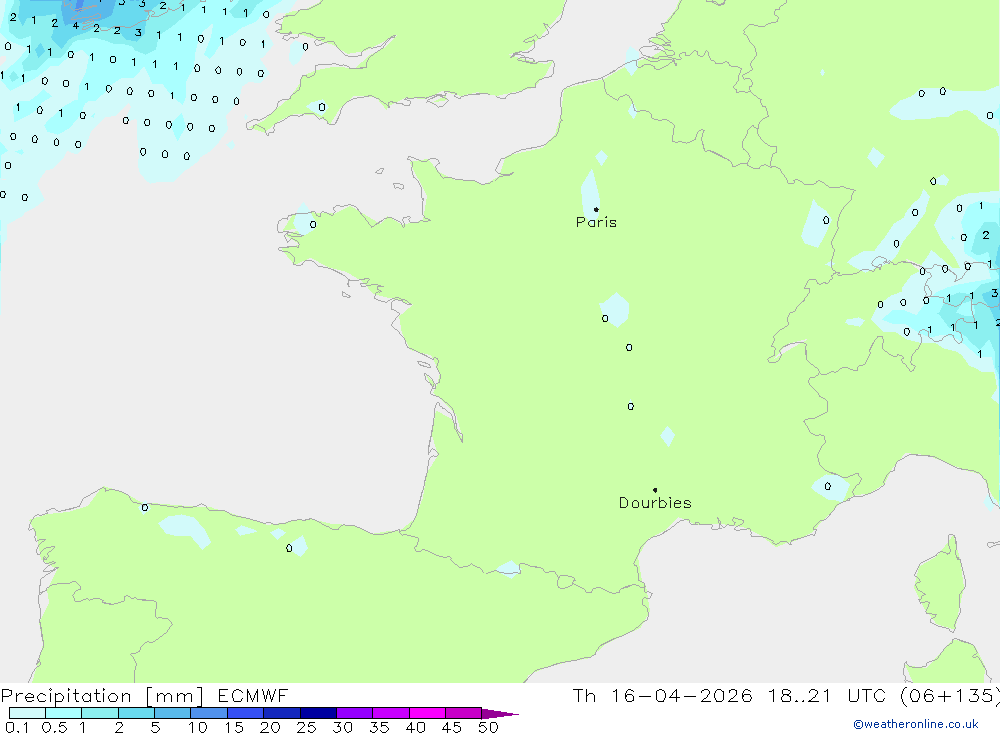Pick the 35–40 mm legend swatch
This screenshot has height=733, width=1000.
[x=391, y=713]
